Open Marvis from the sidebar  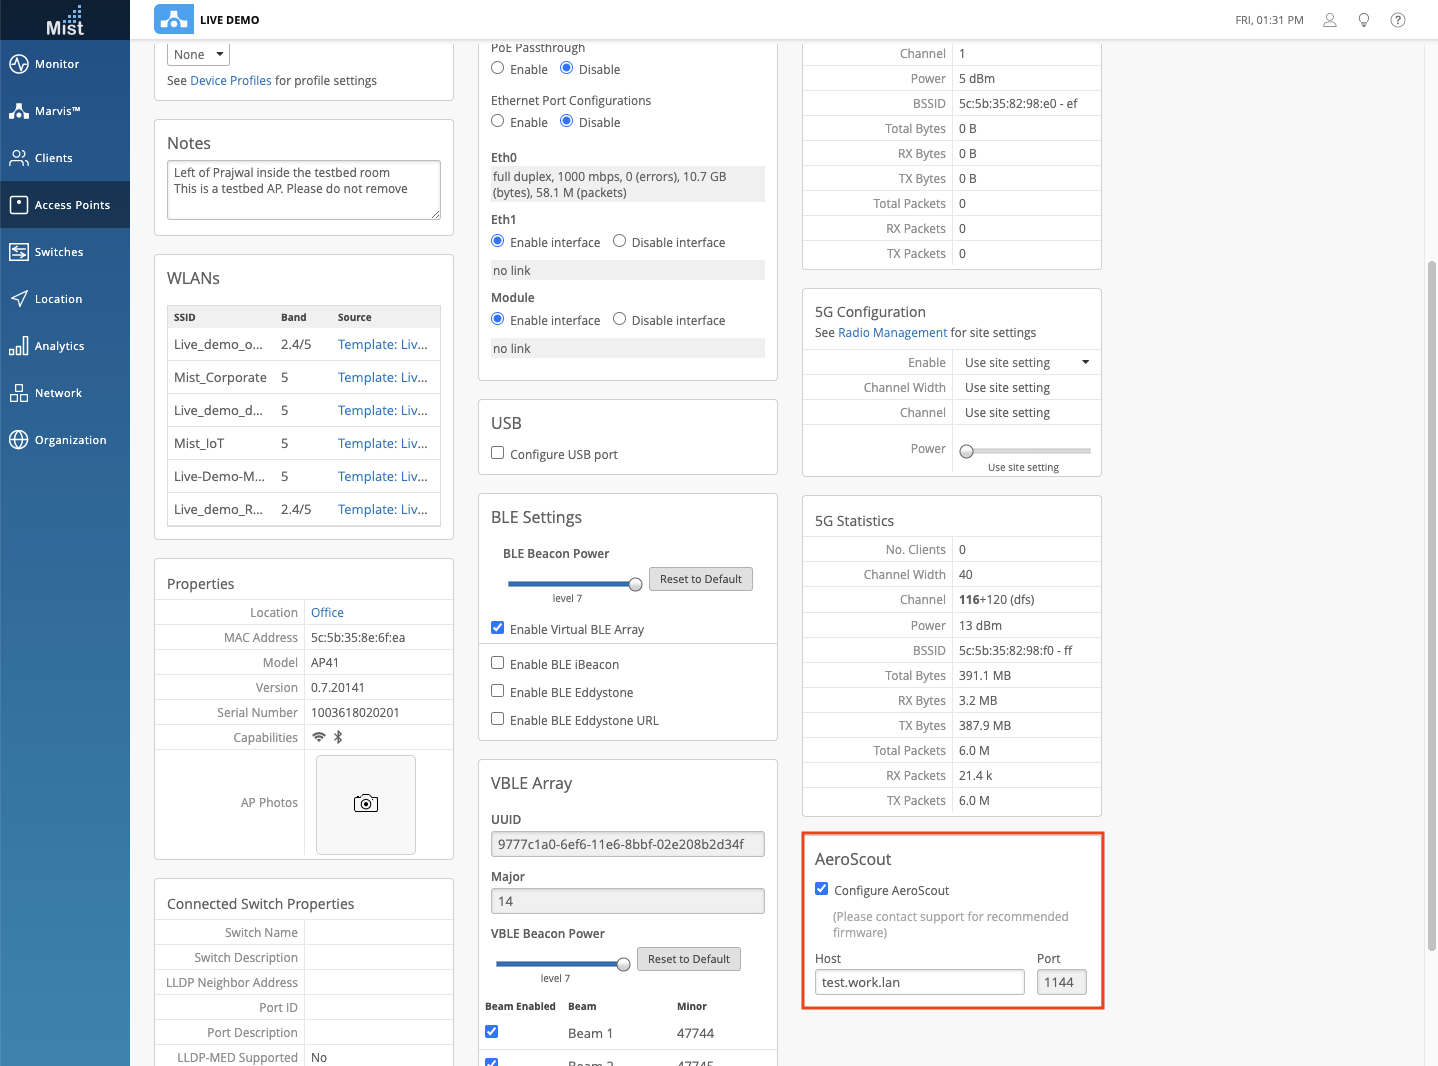(19, 111)
